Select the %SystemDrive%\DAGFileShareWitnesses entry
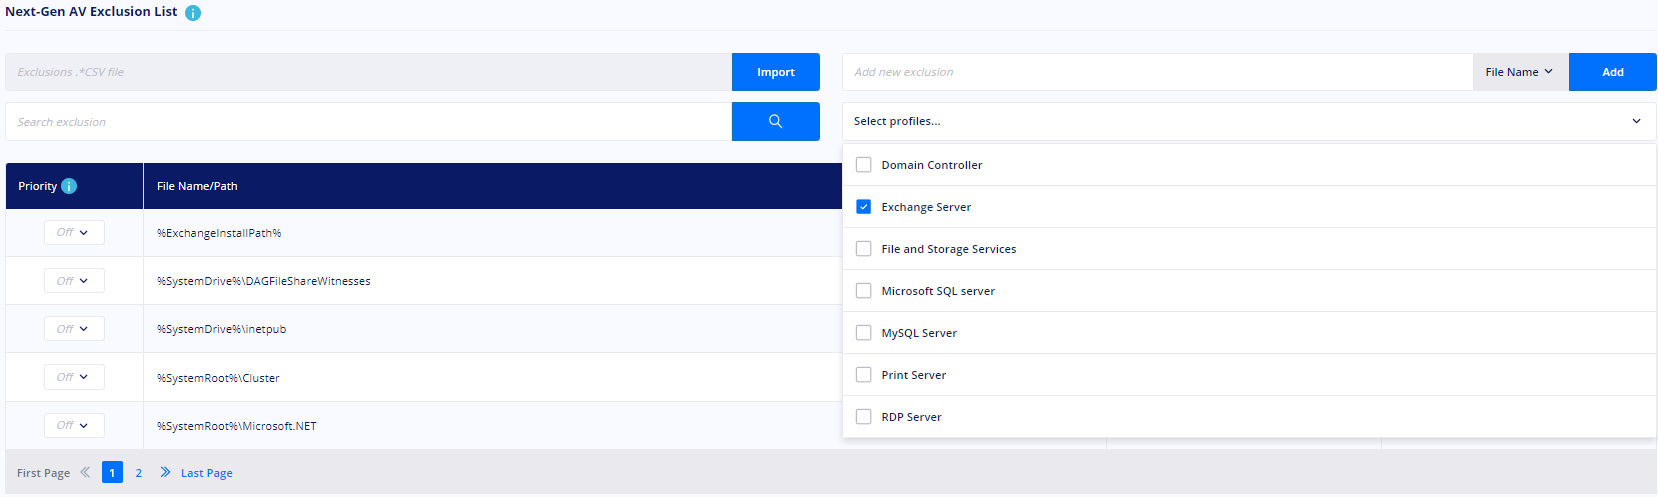Viewport: 1658px width, 497px height. click(x=263, y=281)
